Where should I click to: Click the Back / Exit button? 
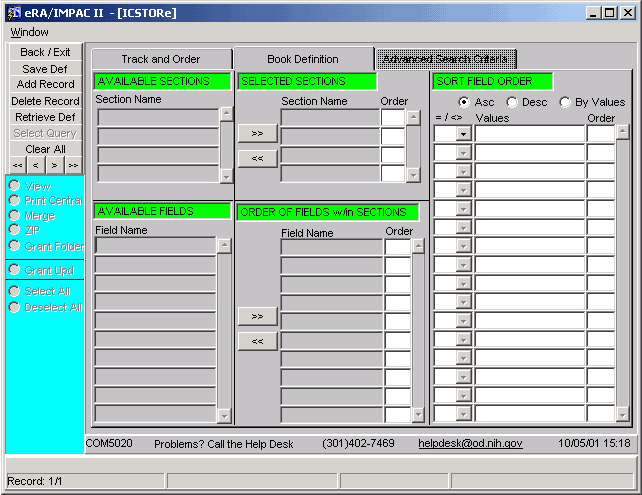pos(45,52)
